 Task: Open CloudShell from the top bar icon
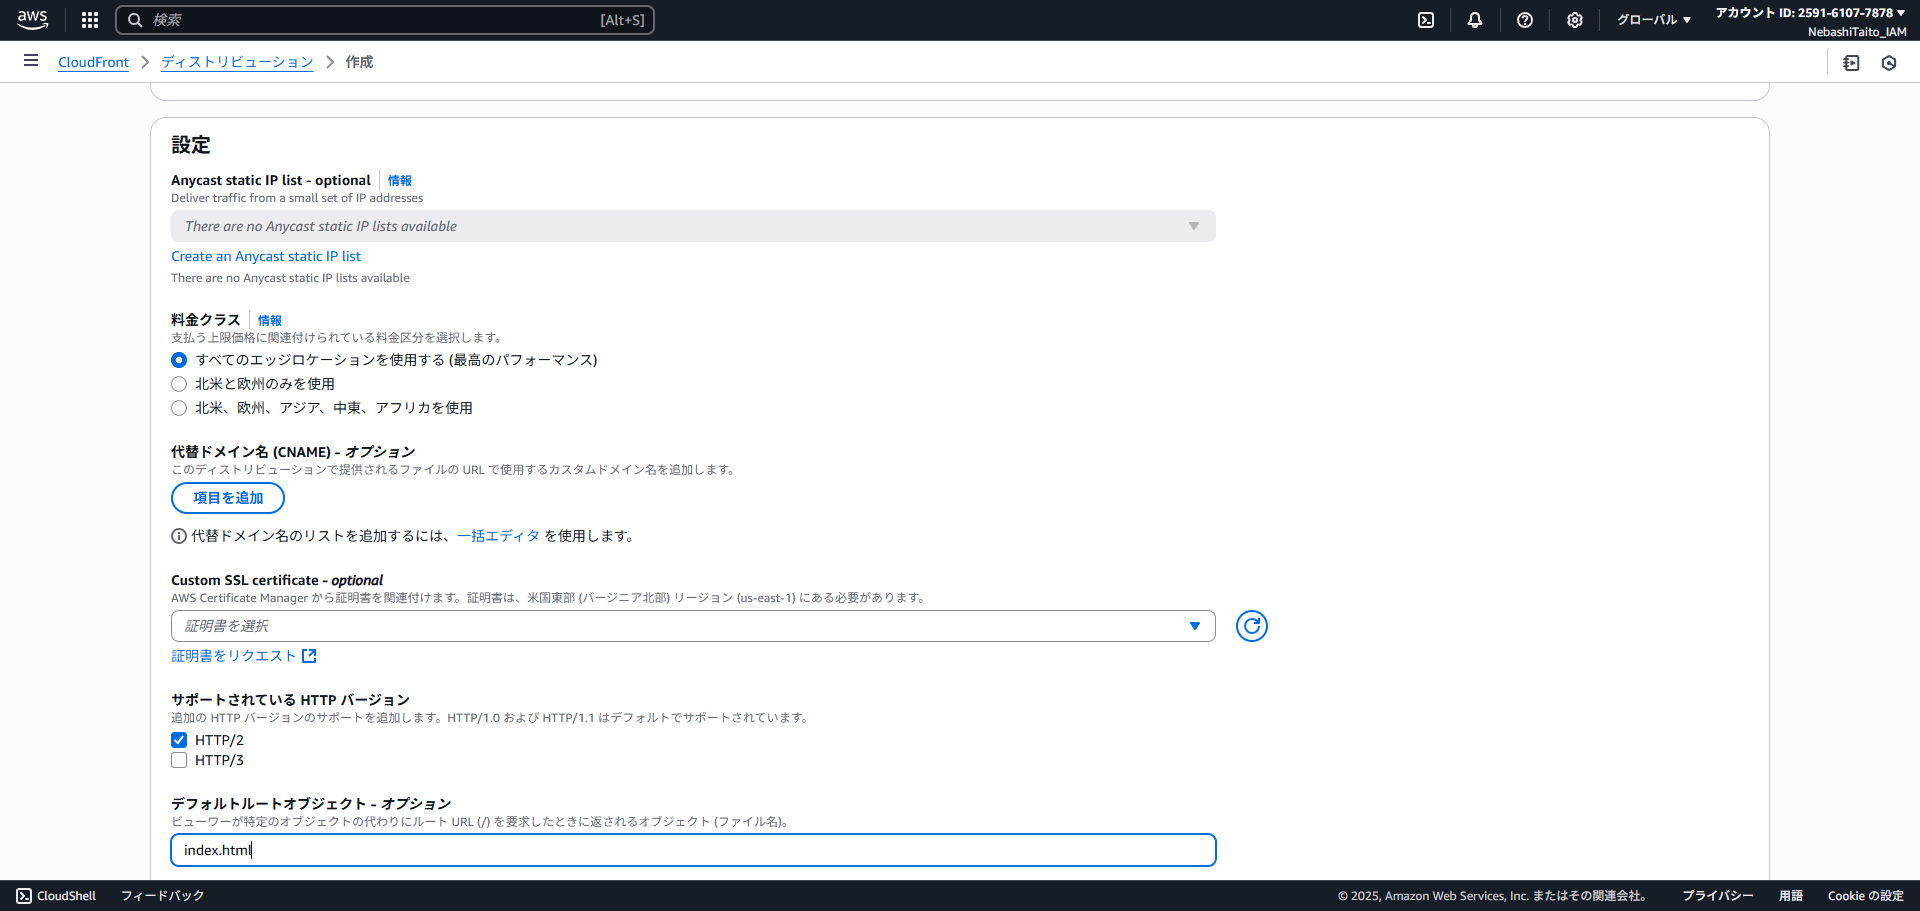coord(1426,20)
